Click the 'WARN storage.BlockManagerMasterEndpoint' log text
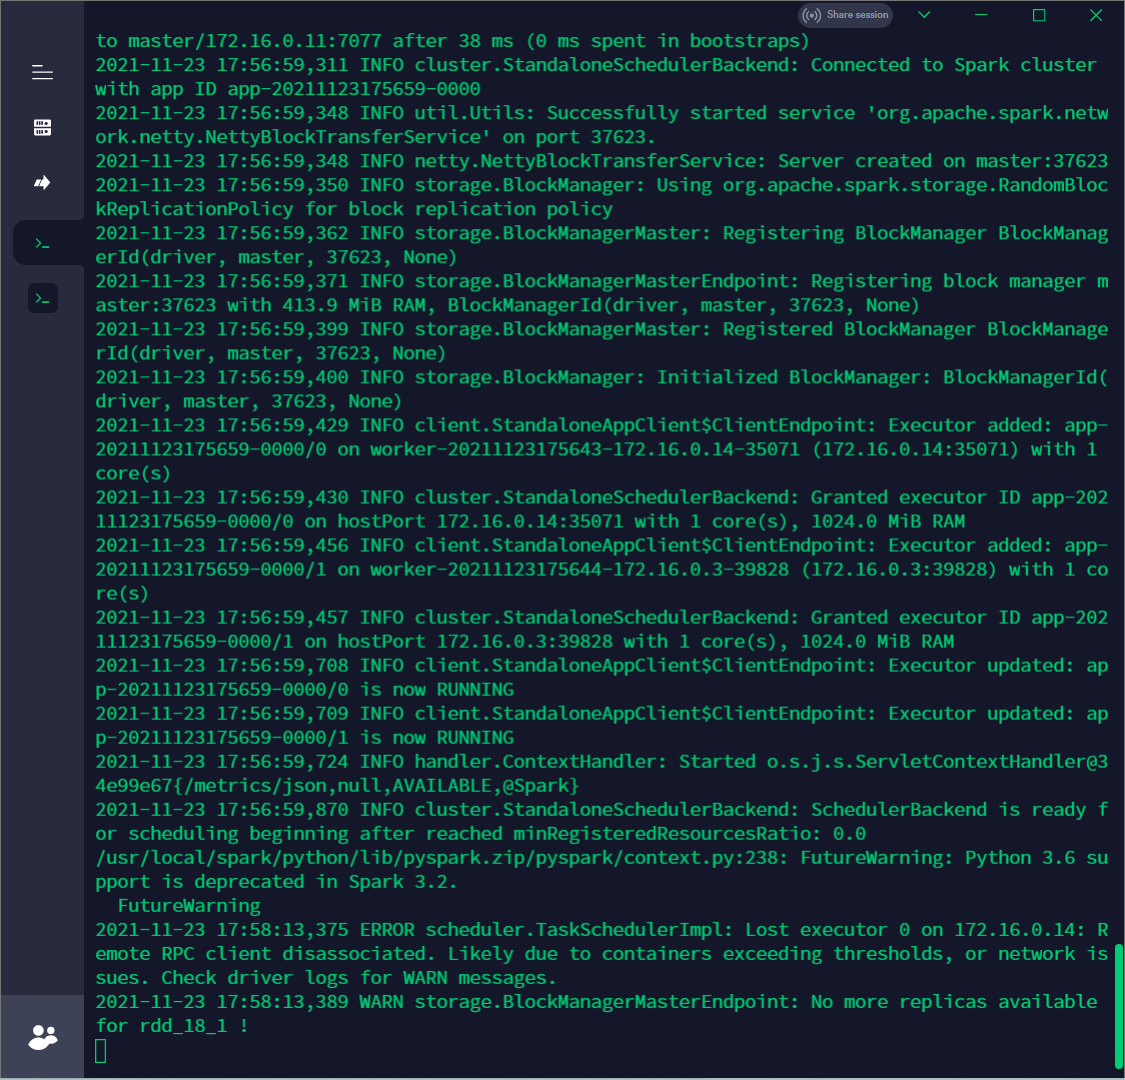The width and height of the screenshot is (1125, 1080). (579, 1002)
